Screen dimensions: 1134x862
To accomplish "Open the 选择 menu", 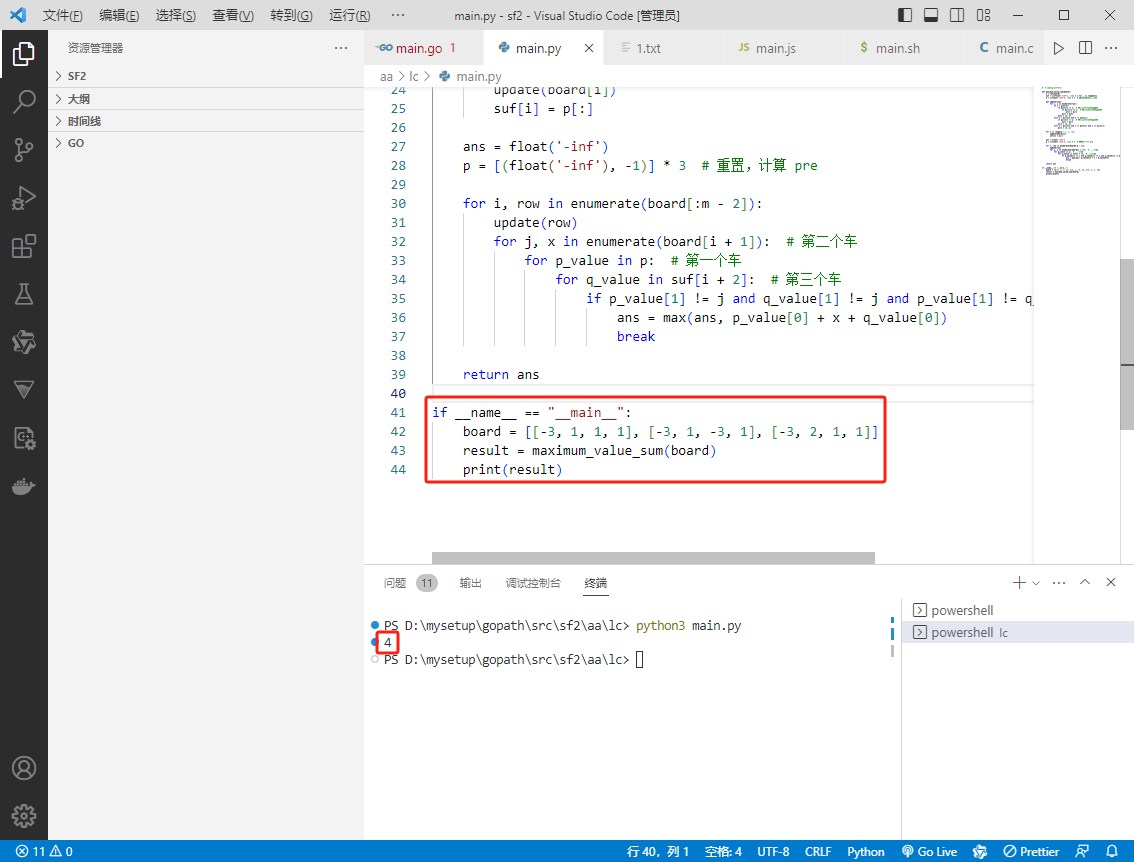I will 176,15.
